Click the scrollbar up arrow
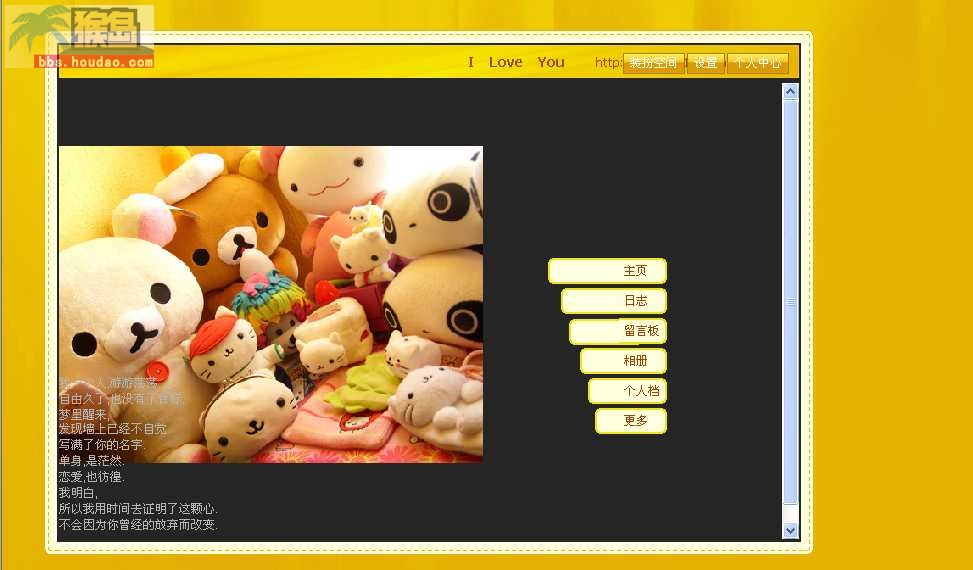The image size is (973, 570). click(x=790, y=92)
